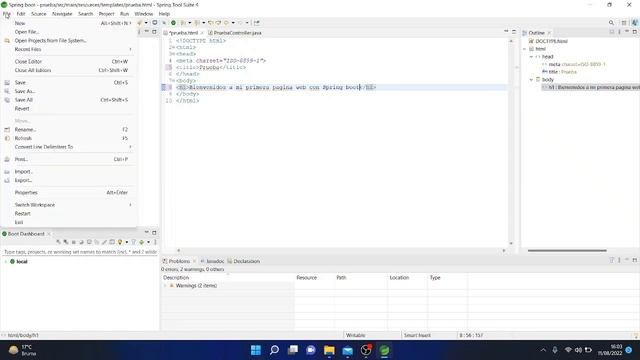Minimize the Outline view panel
The width and height of the screenshot is (640, 360).
click(x=627, y=32)
